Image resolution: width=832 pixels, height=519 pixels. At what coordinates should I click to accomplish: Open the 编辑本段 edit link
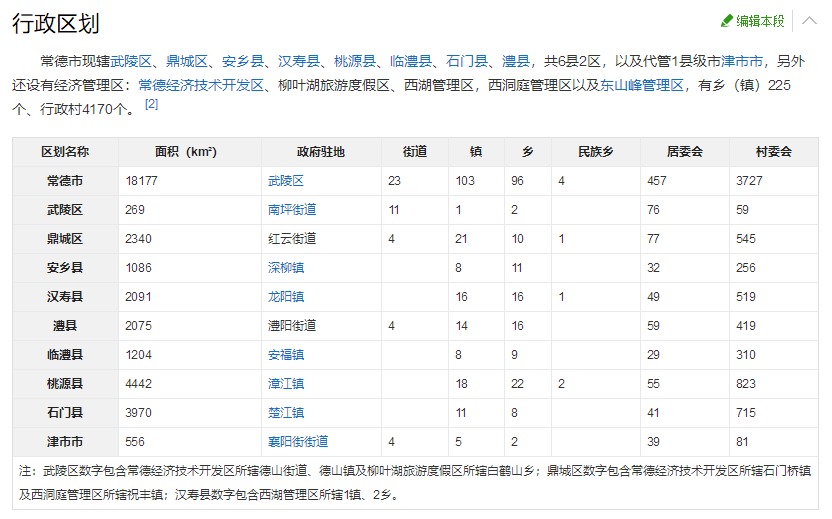click(x=760, y=21)
